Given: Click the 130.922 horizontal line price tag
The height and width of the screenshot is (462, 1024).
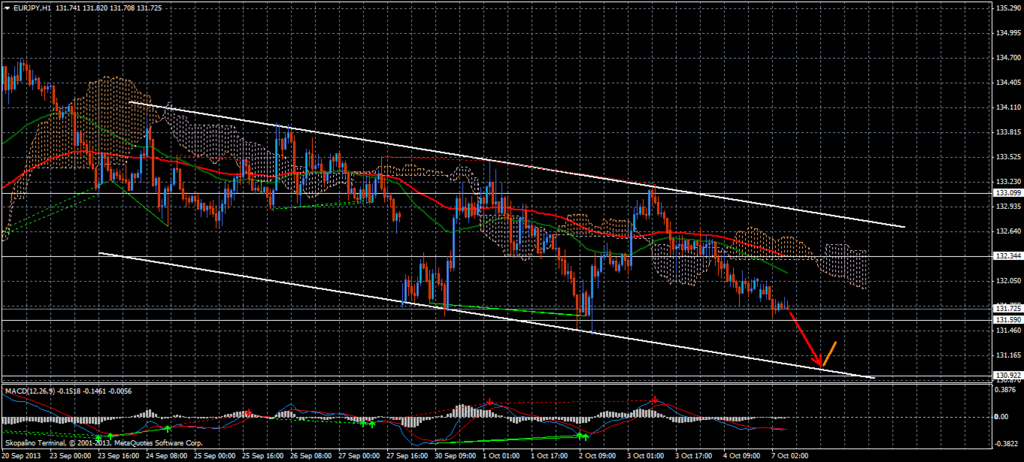Looking at the screenshot, I should (x=1007, y=375).
